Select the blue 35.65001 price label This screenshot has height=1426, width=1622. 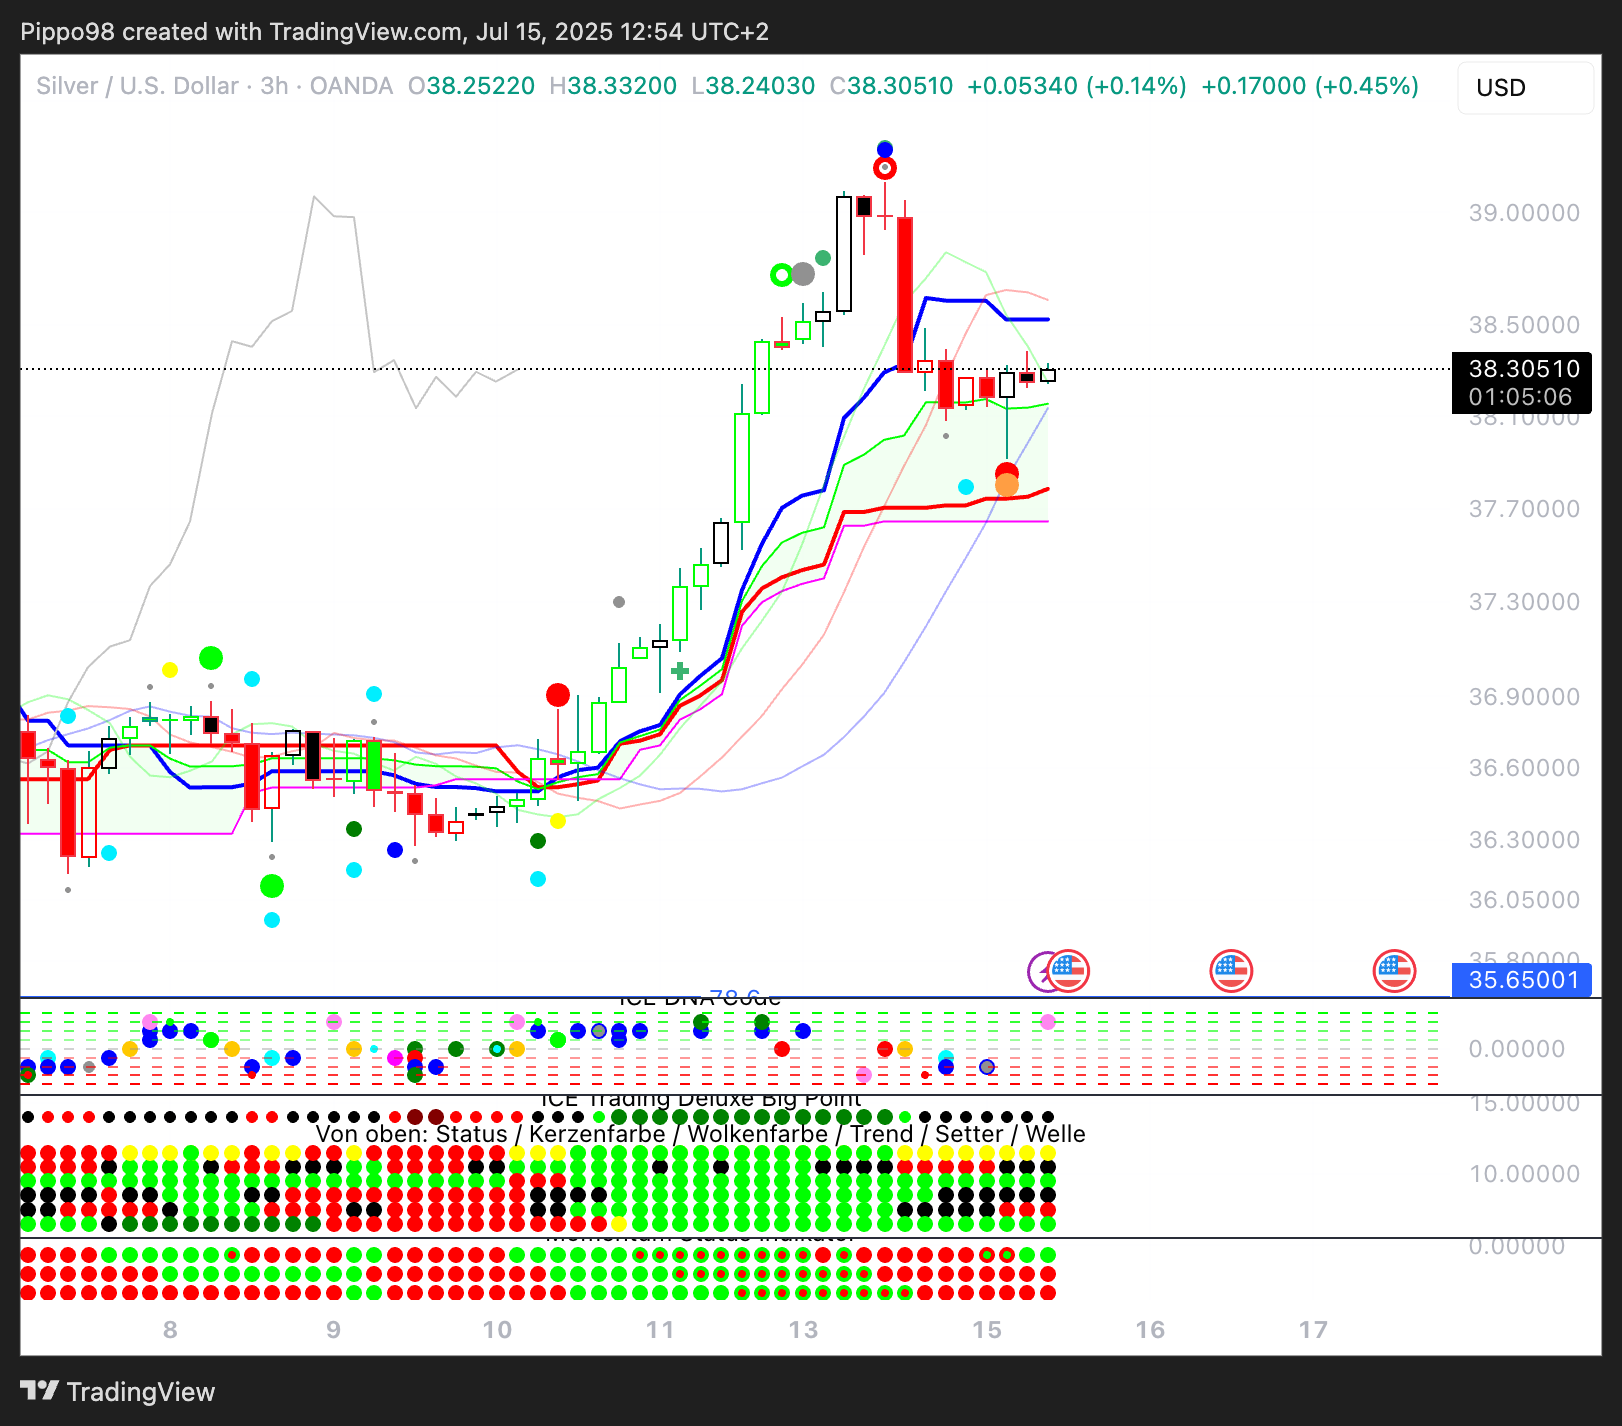tap(1522, 980)
